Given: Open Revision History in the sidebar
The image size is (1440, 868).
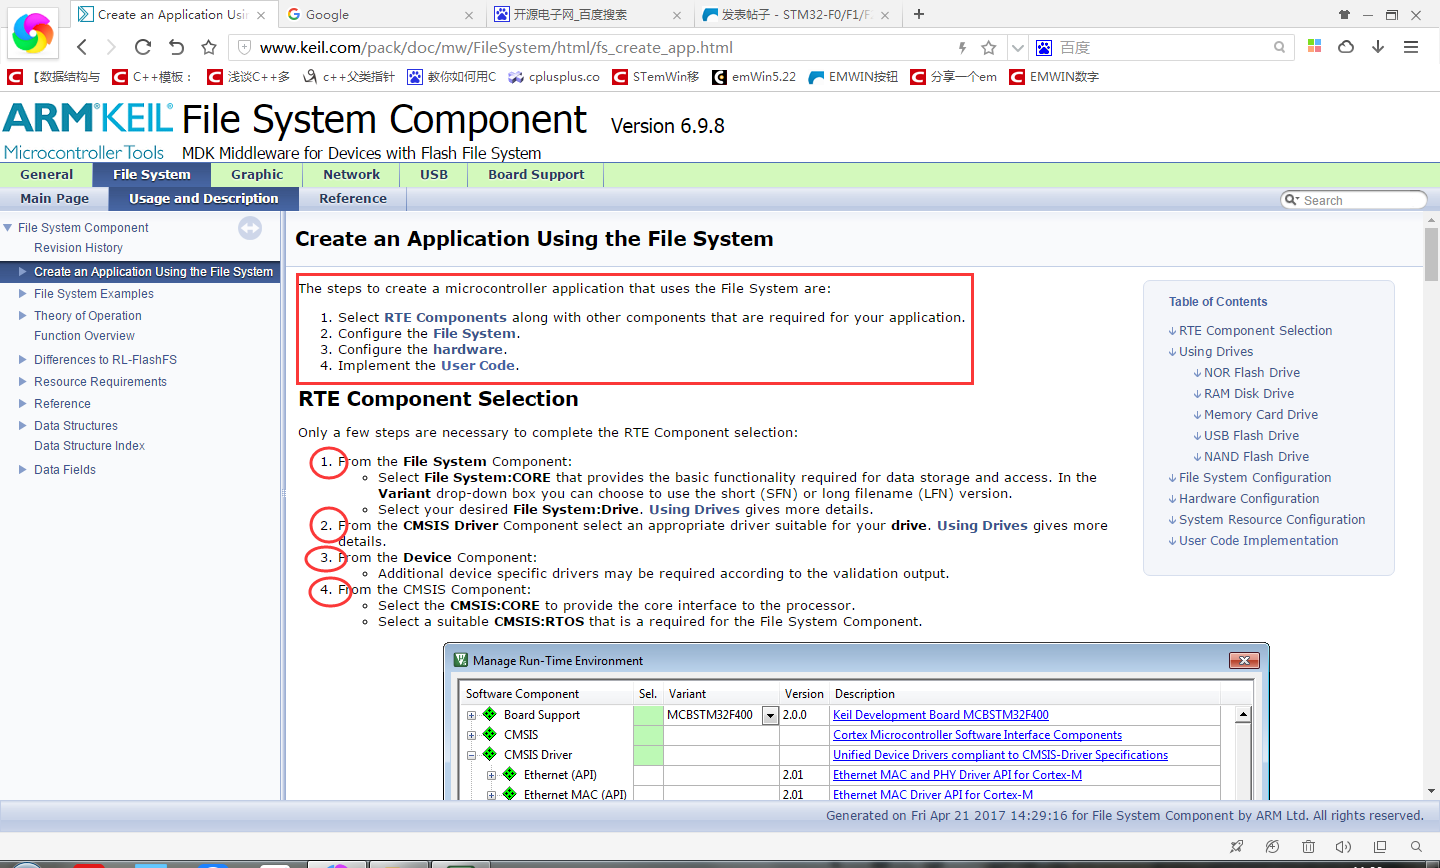Looking at the screenshot, I should (78, 248).
